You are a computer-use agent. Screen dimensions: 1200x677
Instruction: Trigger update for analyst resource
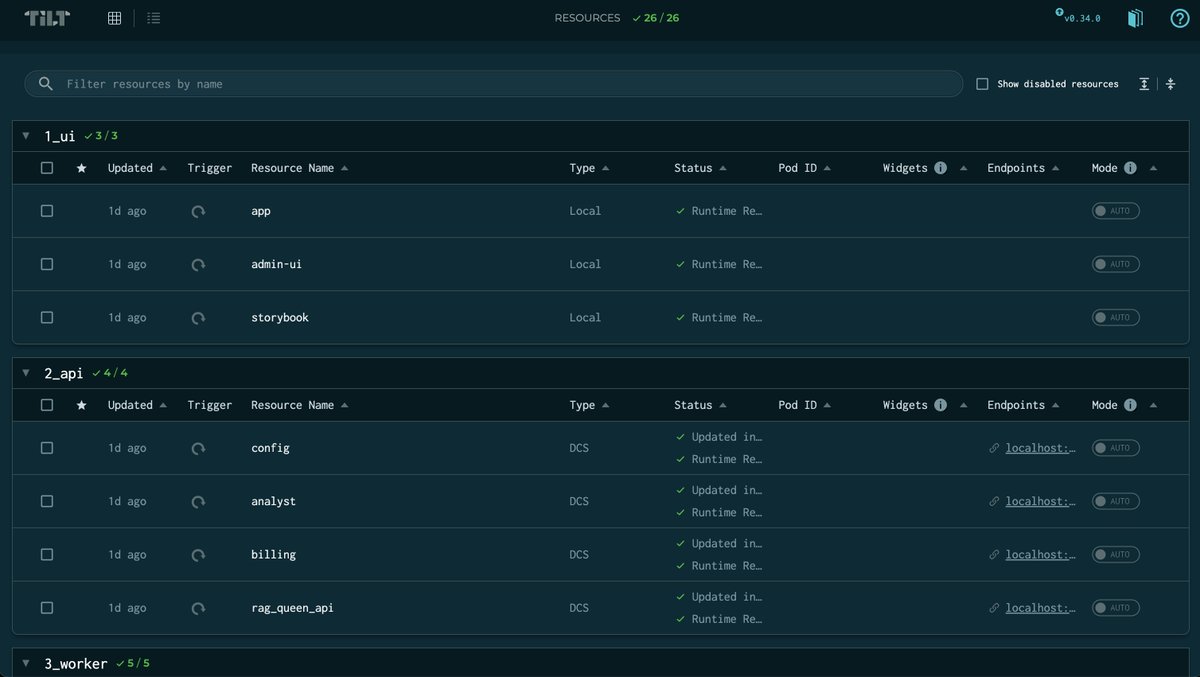pos(198,501)
